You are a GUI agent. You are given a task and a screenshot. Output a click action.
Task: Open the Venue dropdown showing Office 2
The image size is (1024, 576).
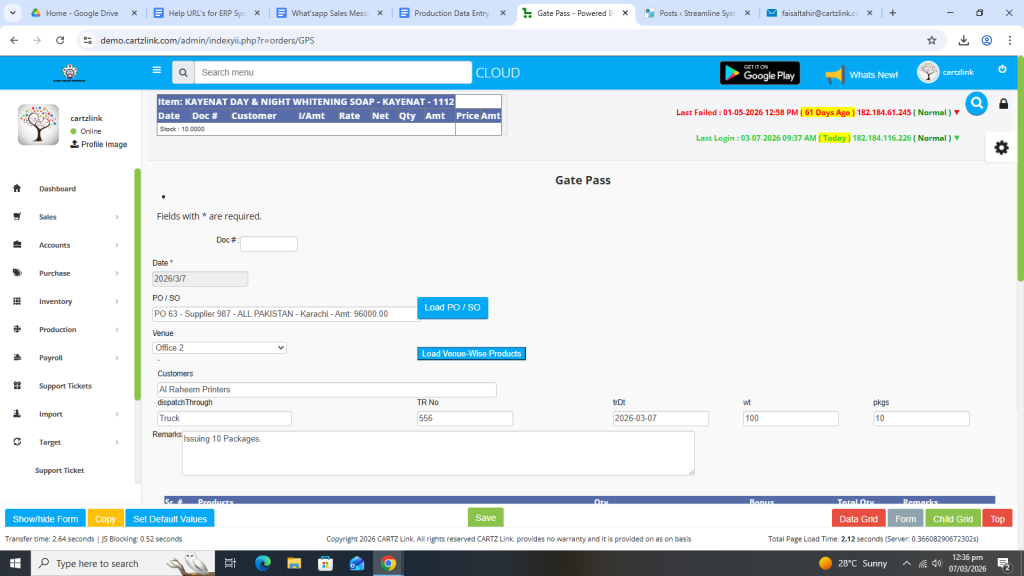(220, 348)
